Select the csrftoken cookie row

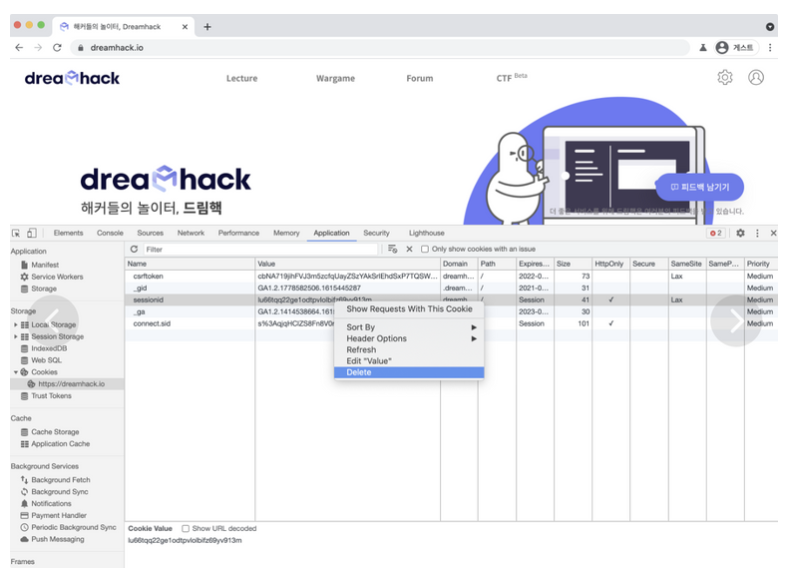tap(451, 276)
